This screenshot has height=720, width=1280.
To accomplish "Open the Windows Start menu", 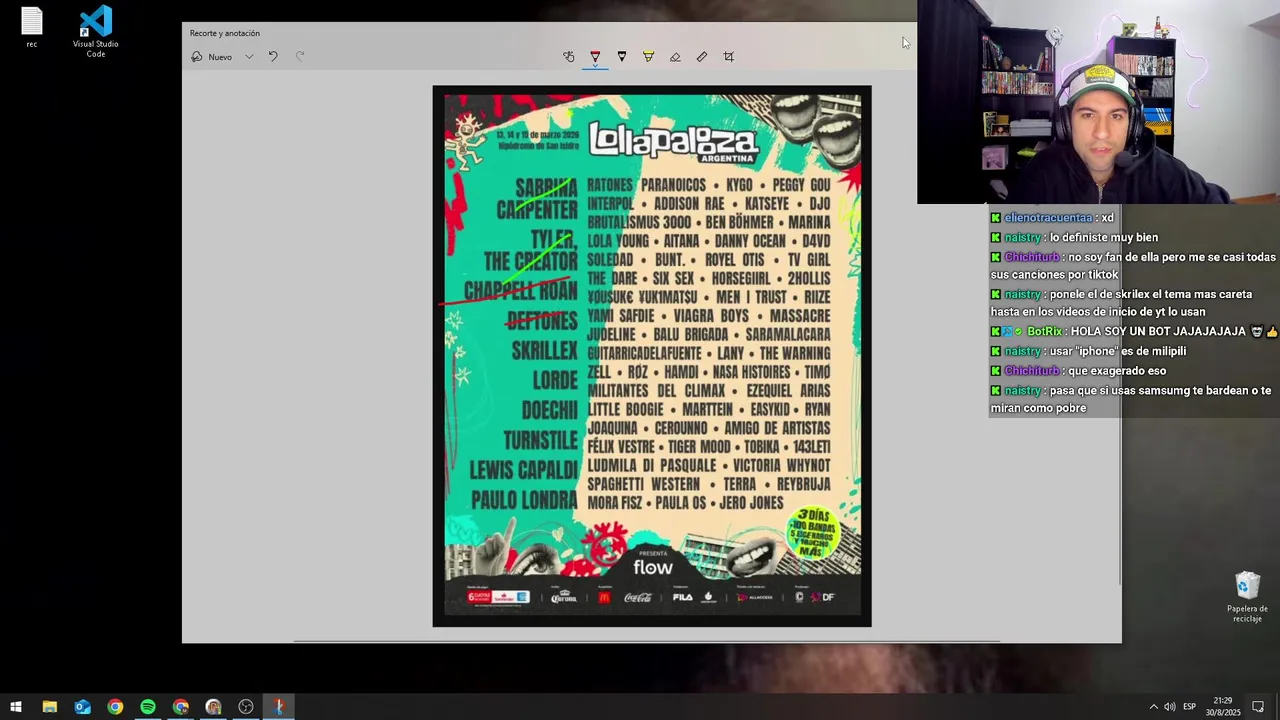I will click(16, 707).
